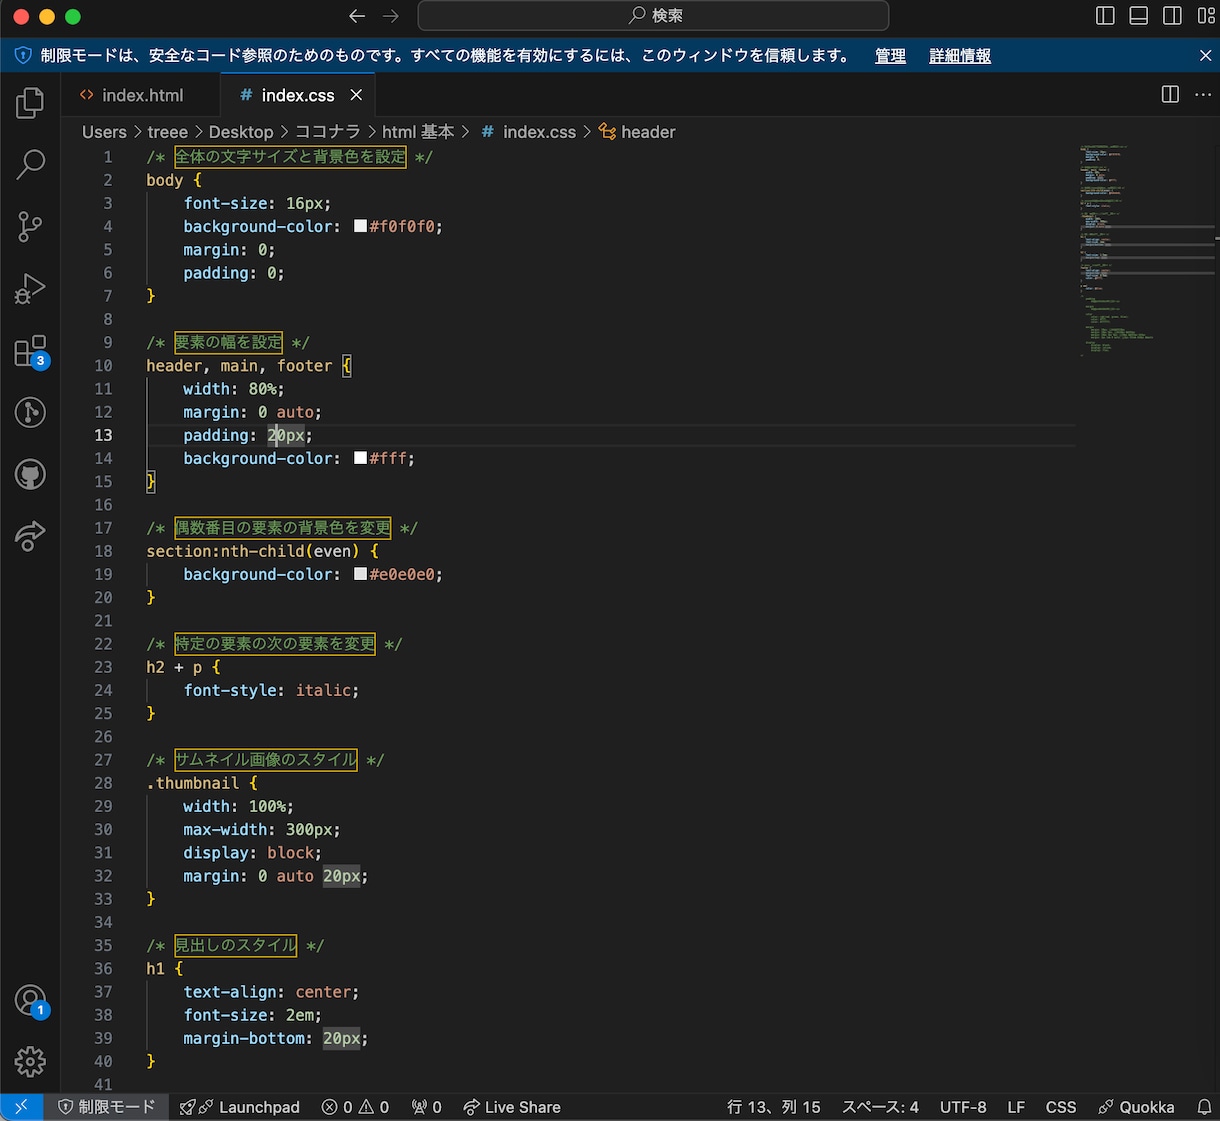The width and height of the screenshot is (1220, 1121).
Task: Click the 検索 command center search box
Action: coord(653,16)
